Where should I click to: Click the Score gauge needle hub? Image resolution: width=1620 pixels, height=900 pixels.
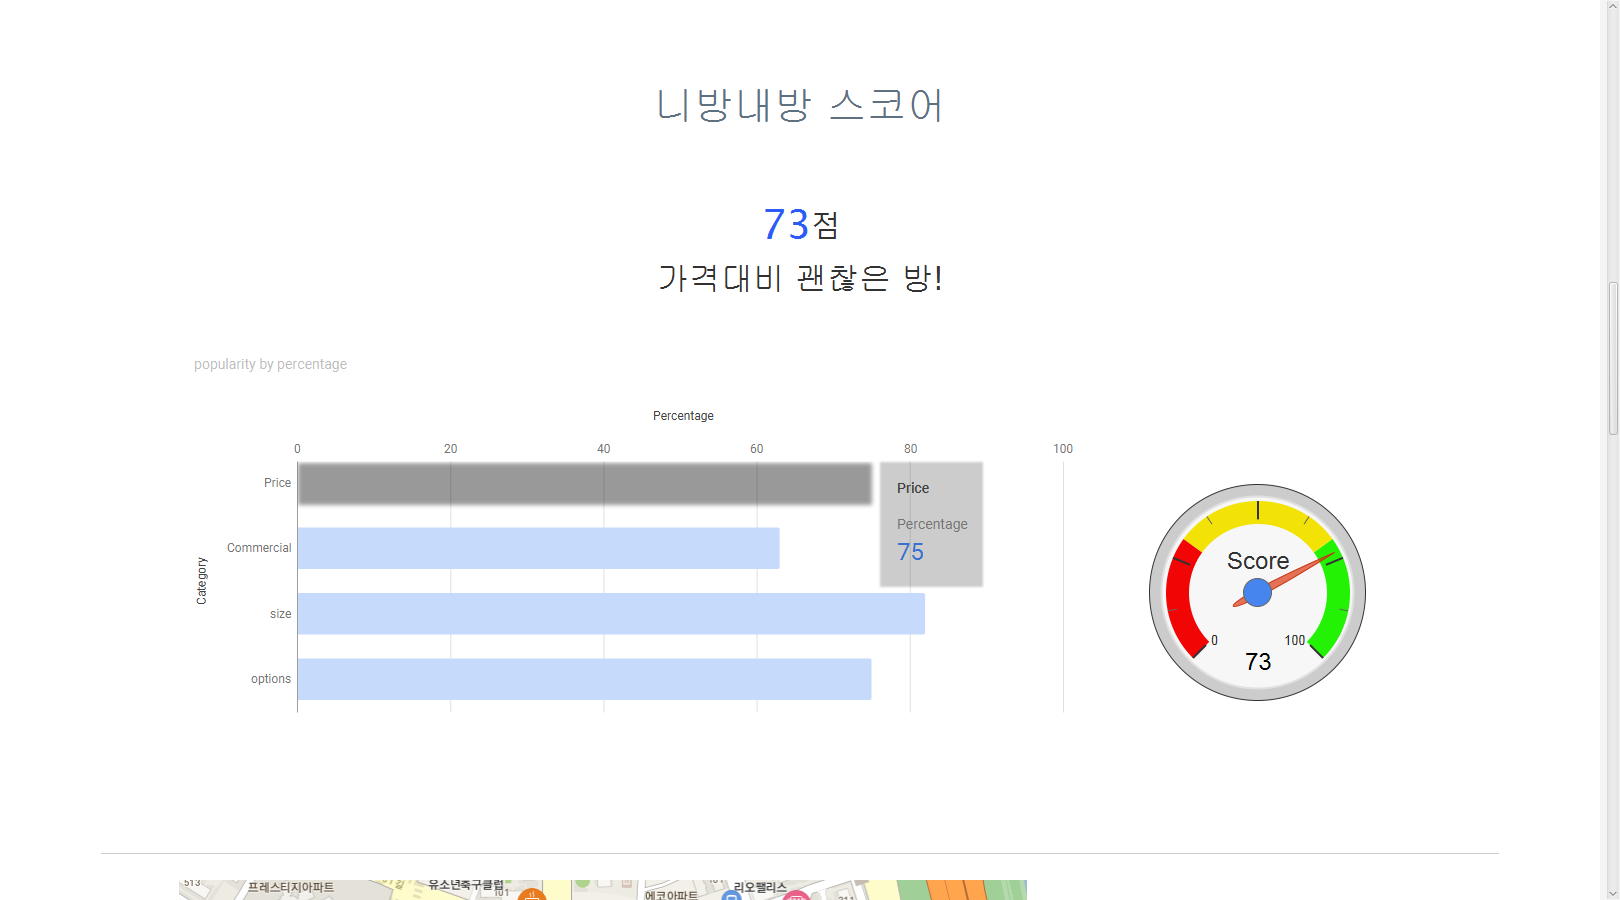coord(1257,593)
